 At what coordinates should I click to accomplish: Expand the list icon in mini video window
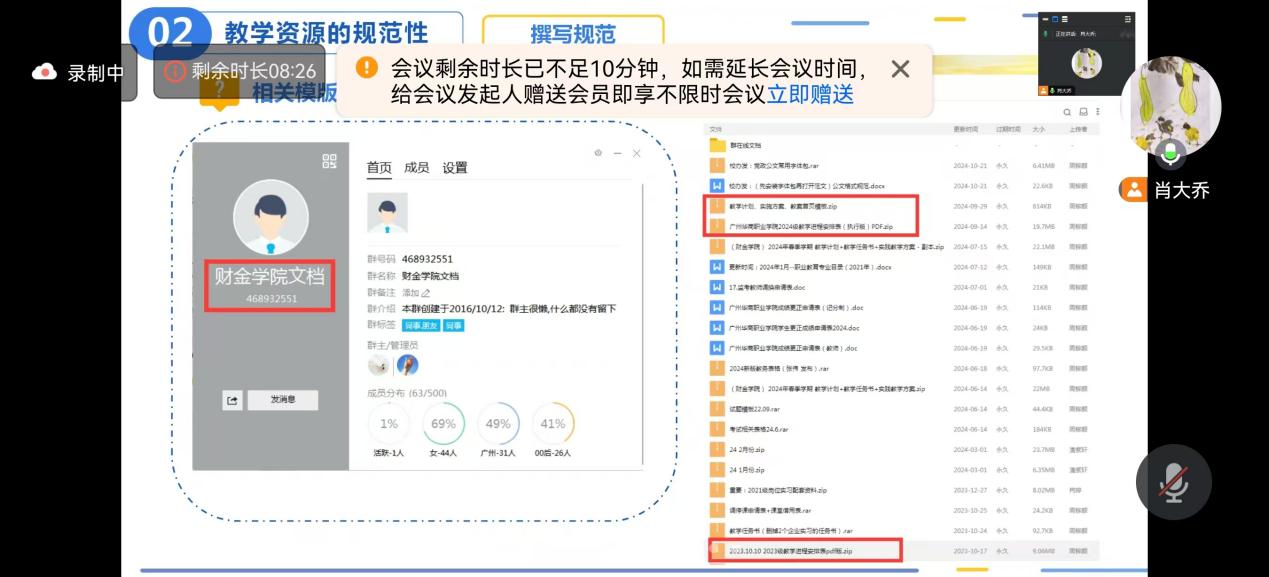pyautogui.click(x=1066, y=19)
